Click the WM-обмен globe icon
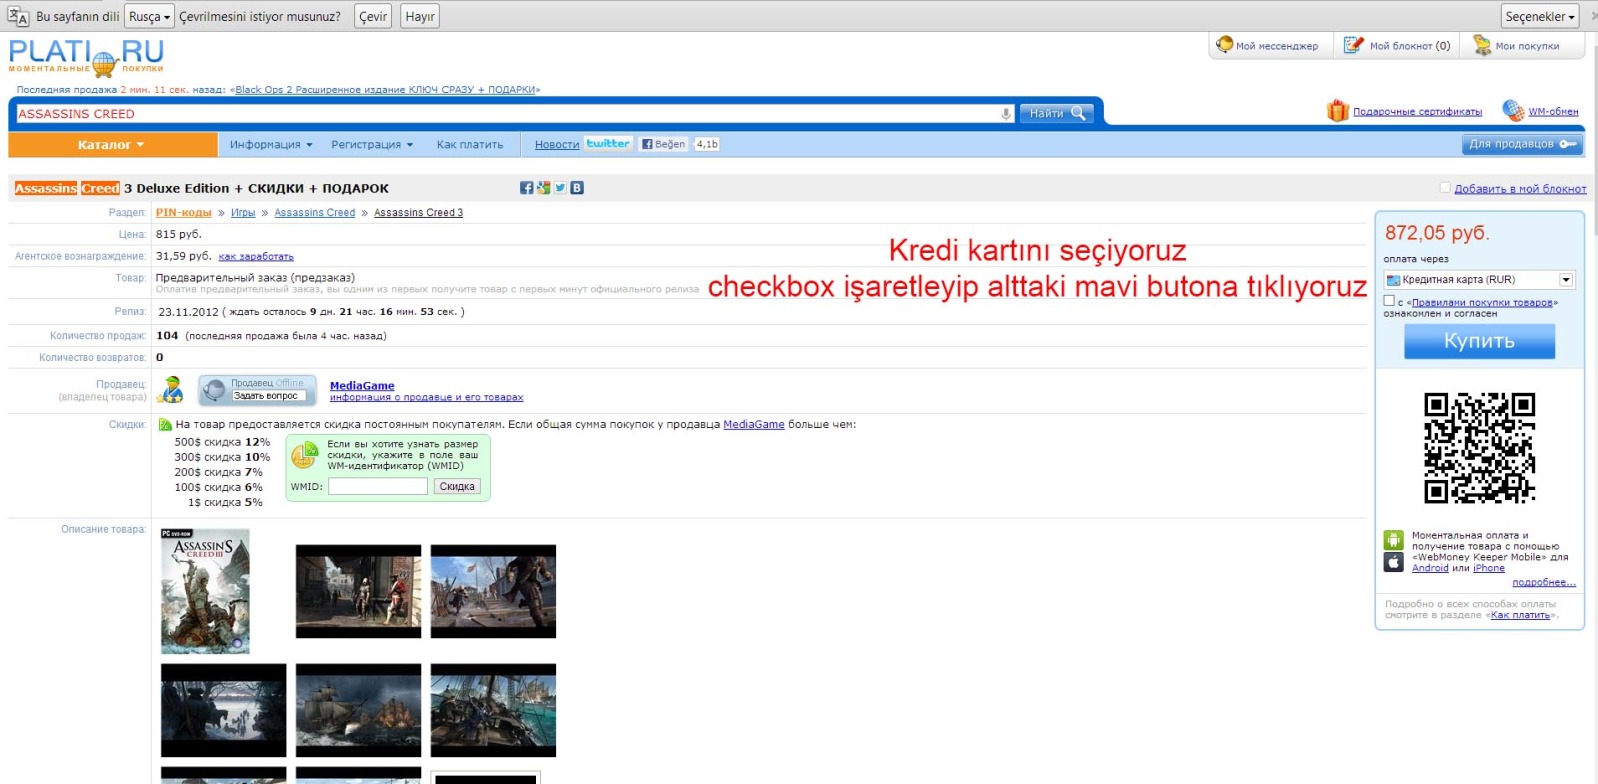Image resolution: width=1598 pixels, height=784 pixels. (x=1513, y=111)
